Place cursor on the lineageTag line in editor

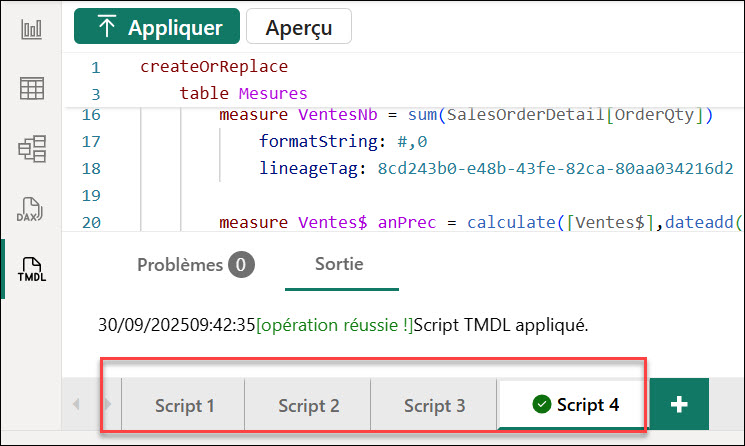point(495,168)
